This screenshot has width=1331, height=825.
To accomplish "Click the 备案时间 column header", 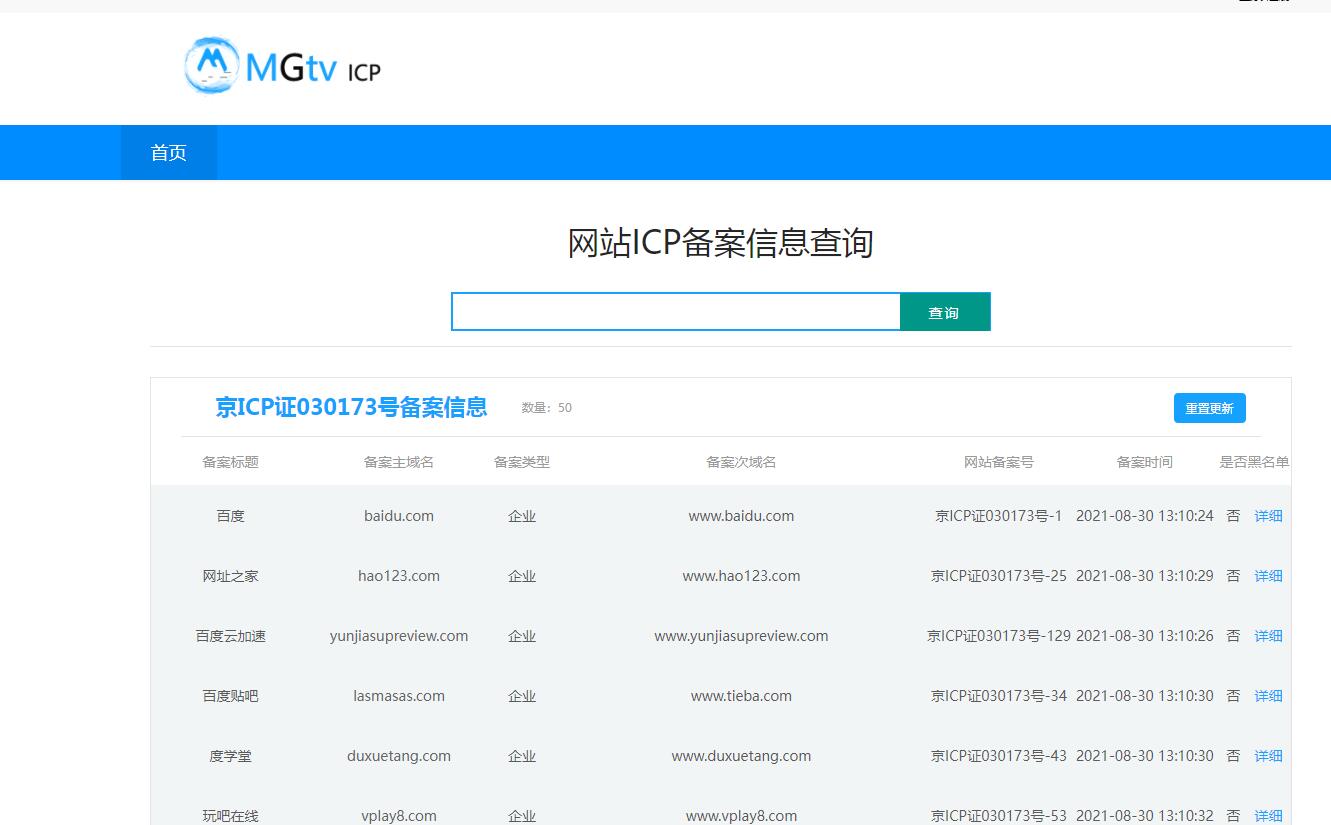I will tap(1145, 462).
